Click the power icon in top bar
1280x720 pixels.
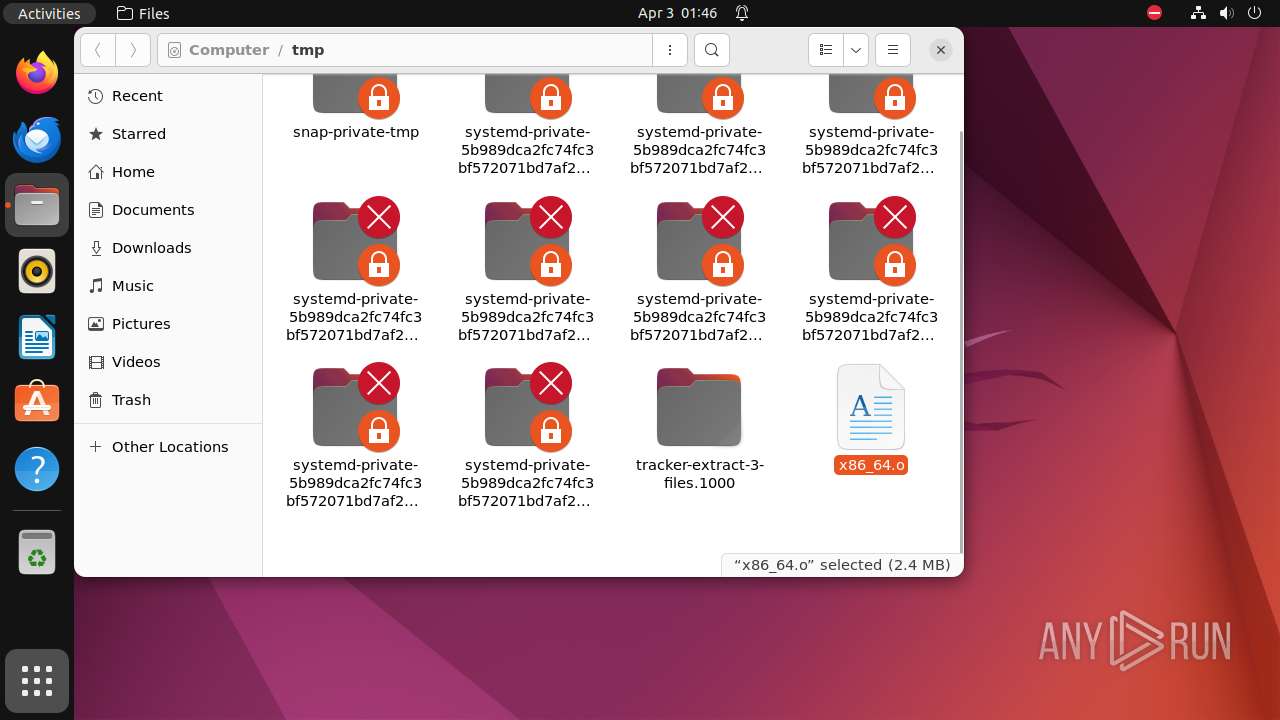click(1256, 13)
